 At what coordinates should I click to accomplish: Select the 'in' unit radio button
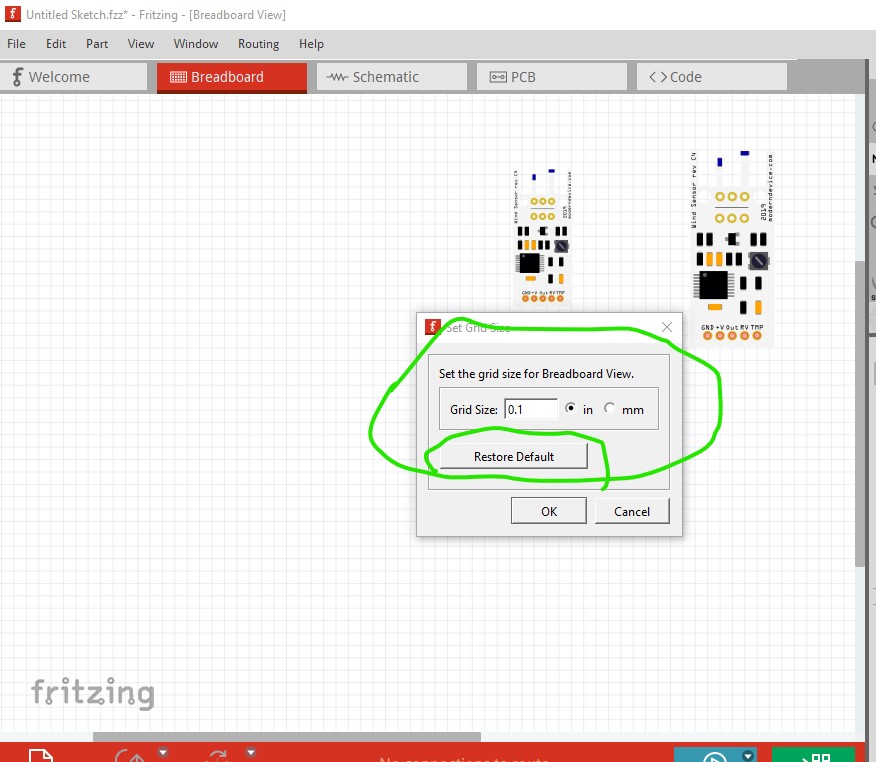tap(570, 408)
